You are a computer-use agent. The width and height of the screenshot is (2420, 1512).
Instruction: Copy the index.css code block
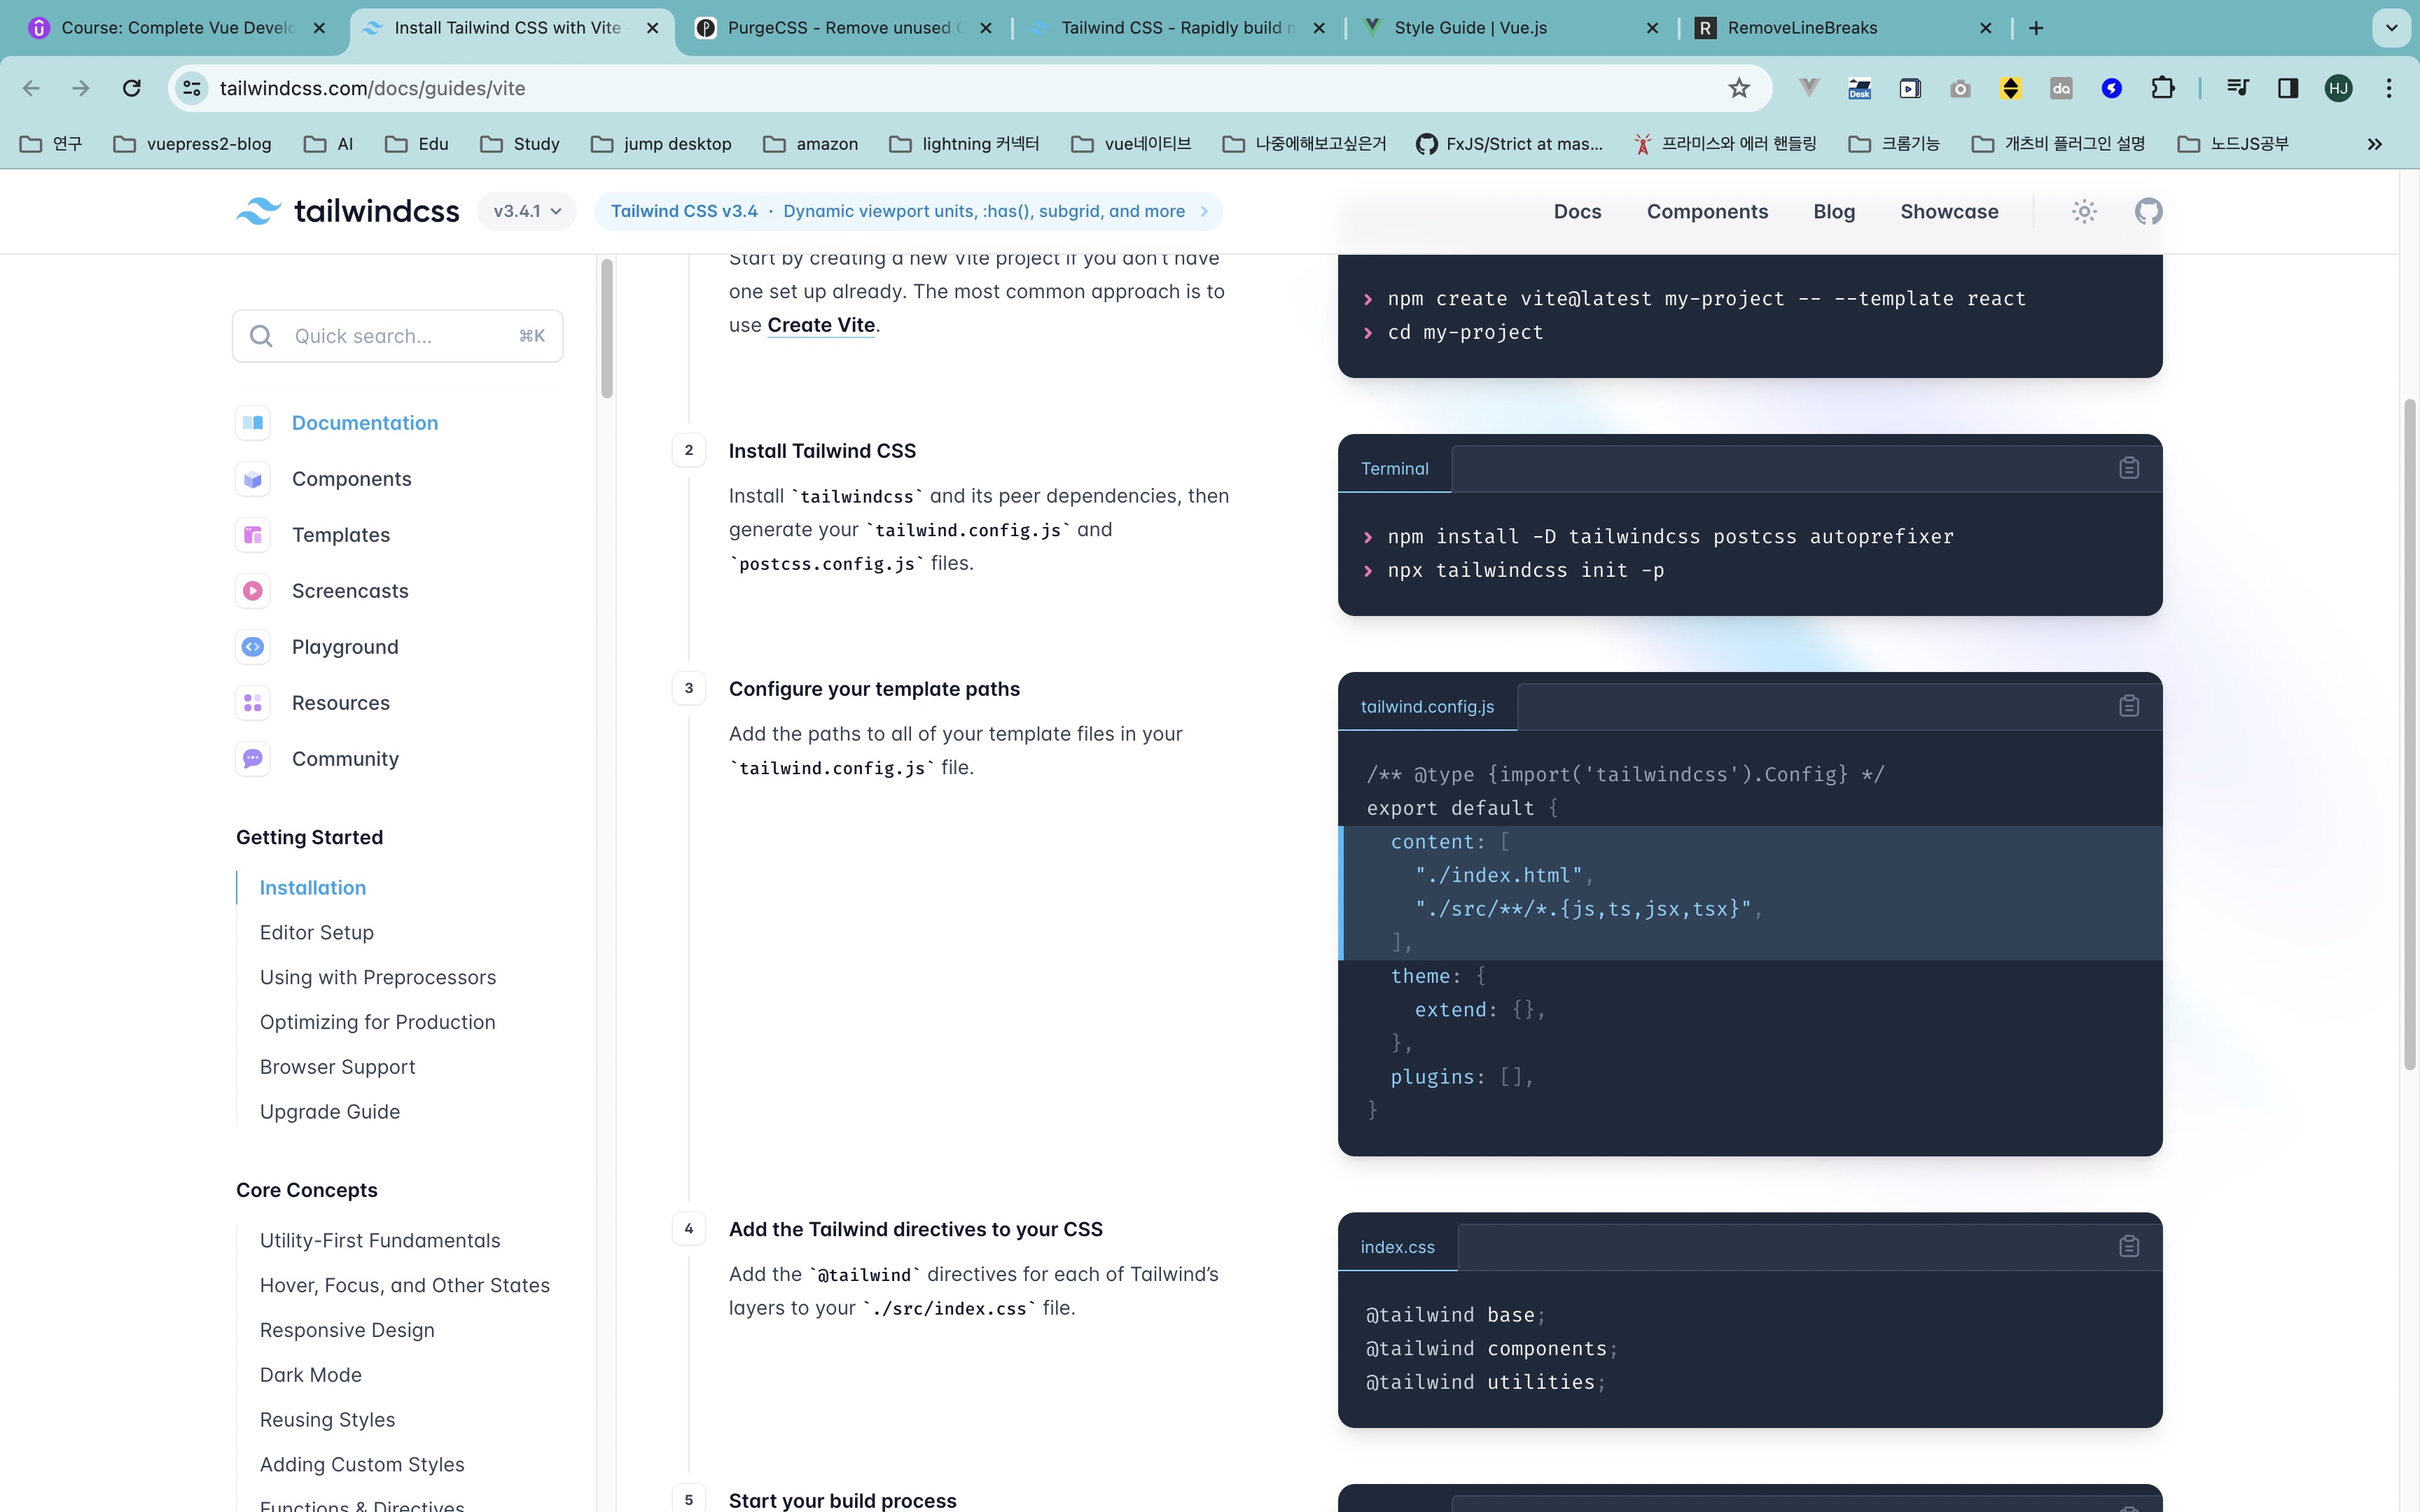pos(2129,1246)
